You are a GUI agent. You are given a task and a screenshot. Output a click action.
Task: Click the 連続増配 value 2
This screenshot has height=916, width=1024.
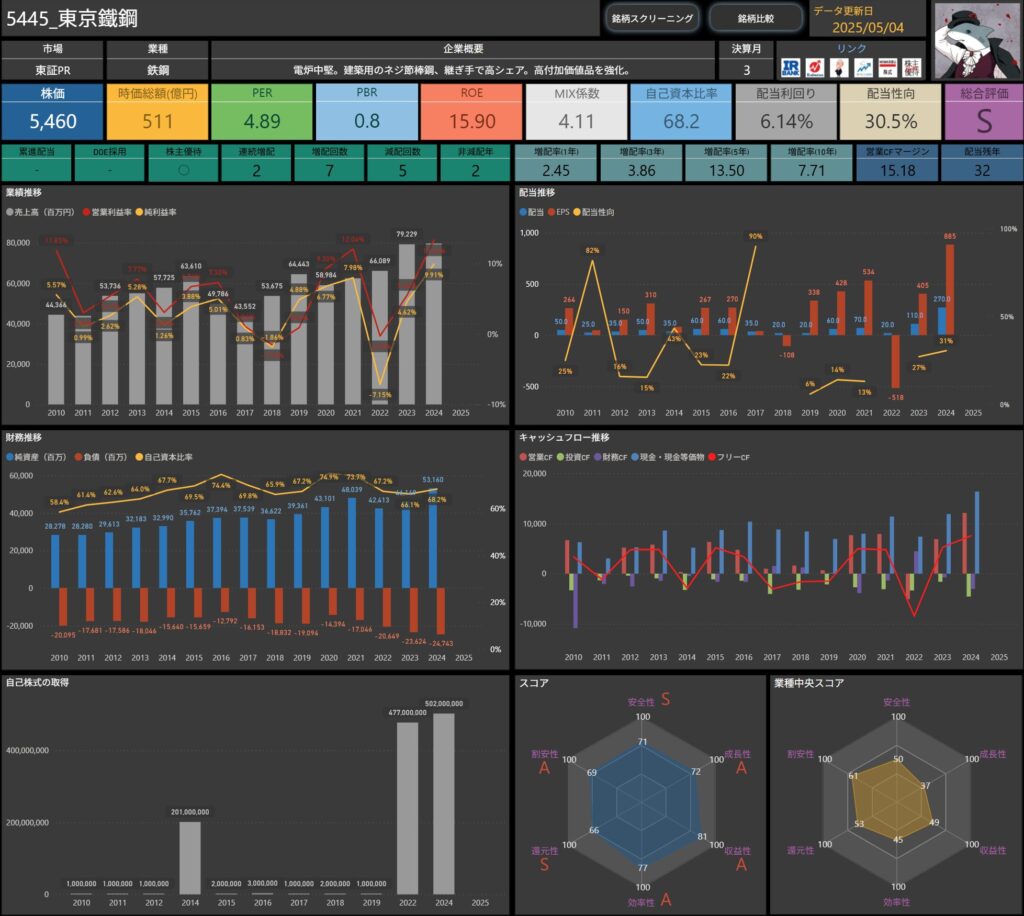pyautogui.click(x=257, y=171)
